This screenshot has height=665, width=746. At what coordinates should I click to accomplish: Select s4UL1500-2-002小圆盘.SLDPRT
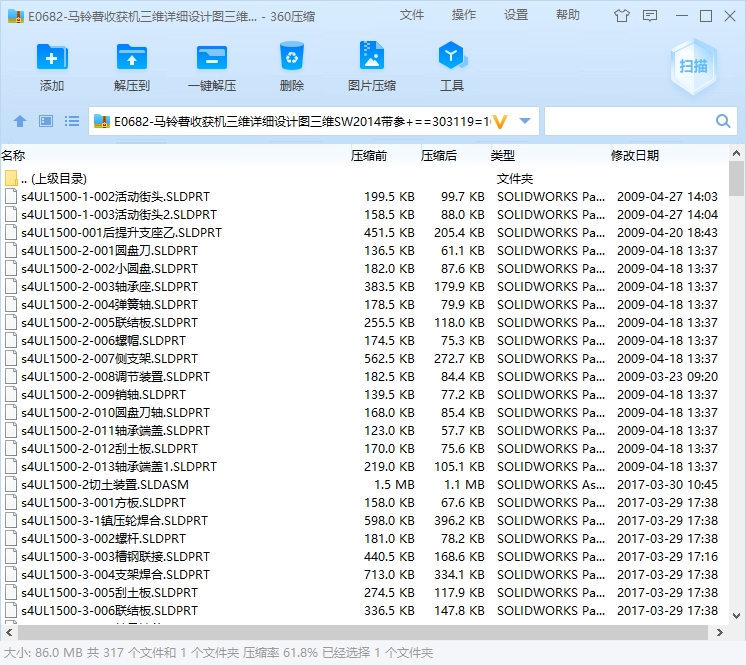364,269
